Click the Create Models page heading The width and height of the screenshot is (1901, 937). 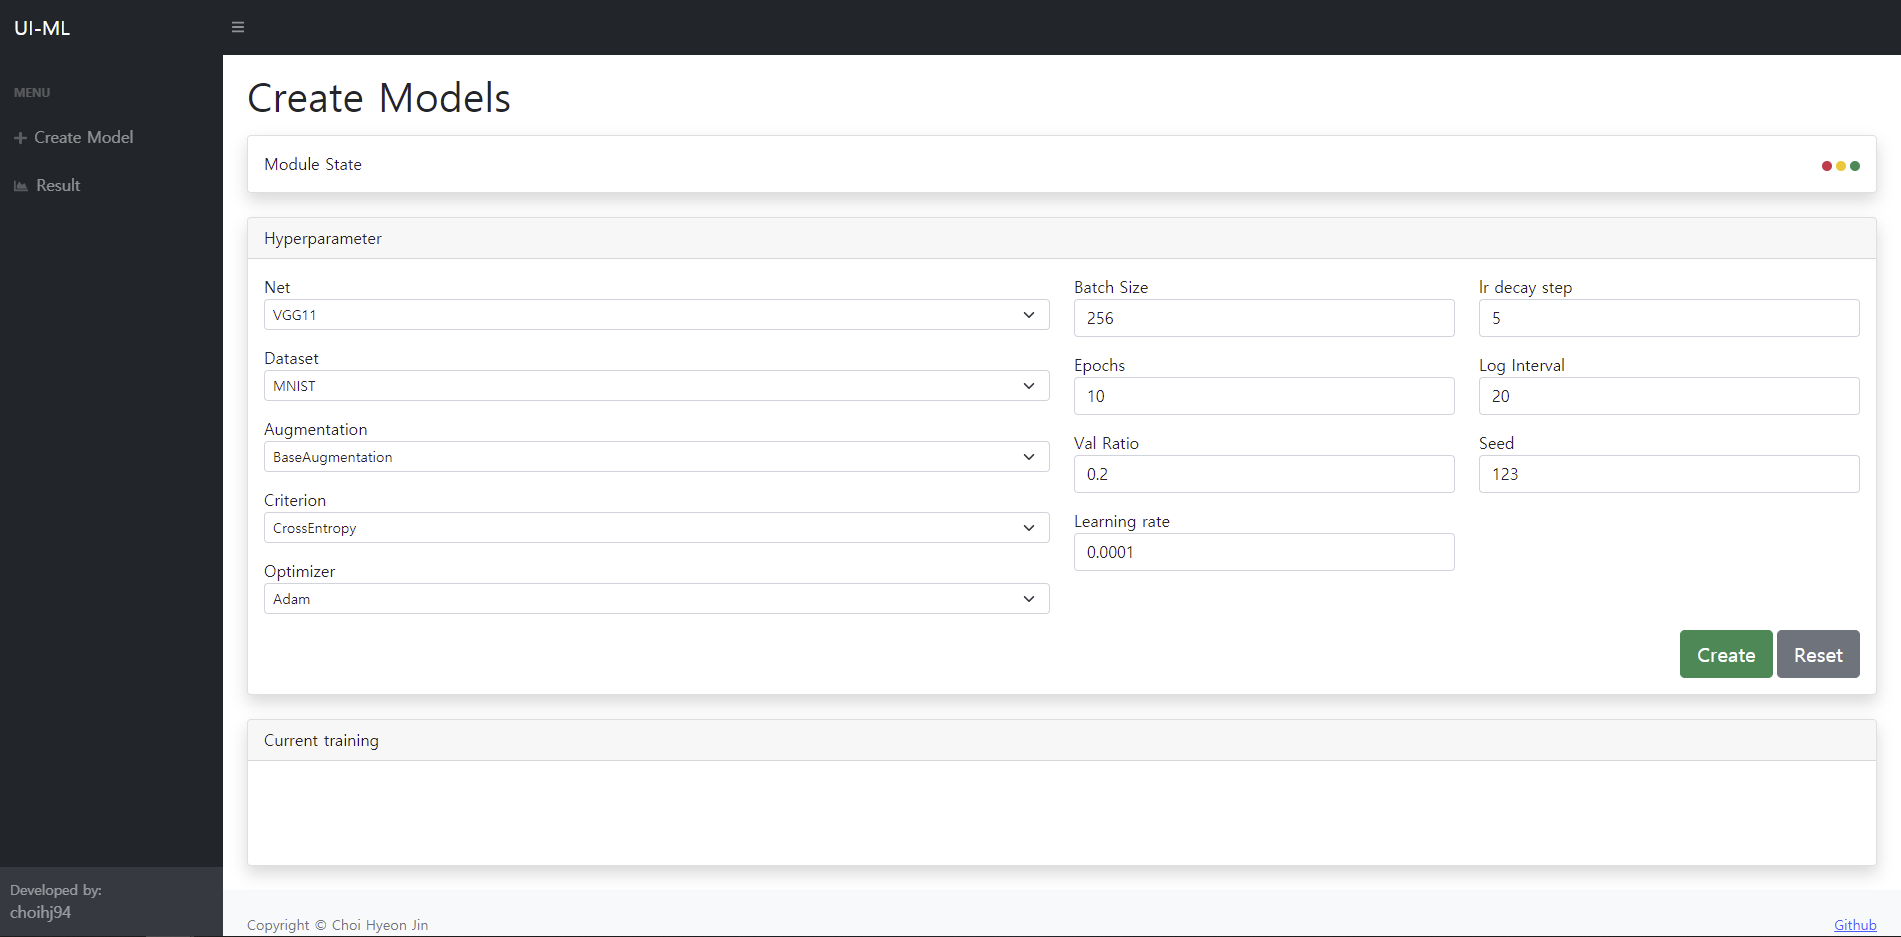point(379,98)
